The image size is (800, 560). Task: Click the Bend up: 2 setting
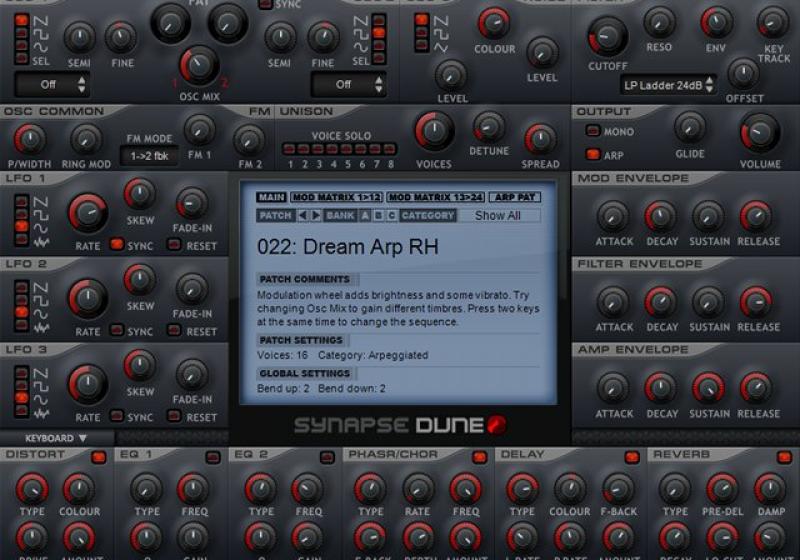coord(283,389)
